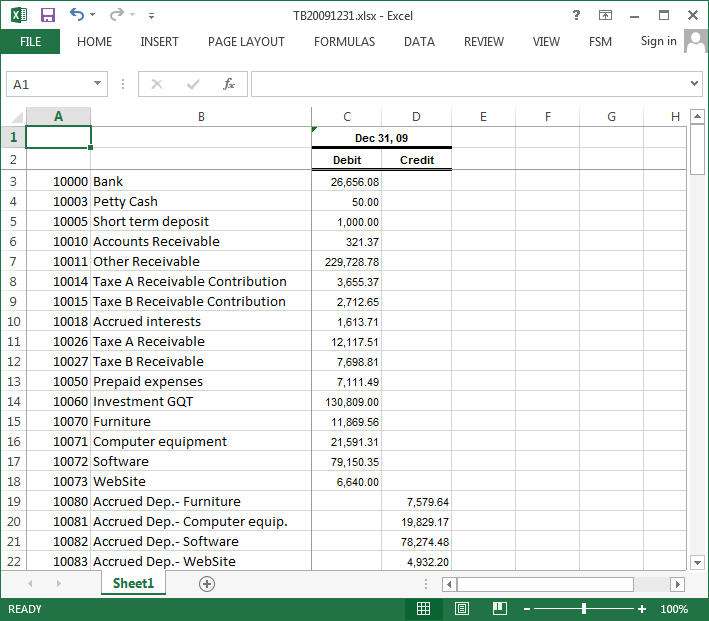
Task: Open the FSM tab
Action: [x=600, y=42]
